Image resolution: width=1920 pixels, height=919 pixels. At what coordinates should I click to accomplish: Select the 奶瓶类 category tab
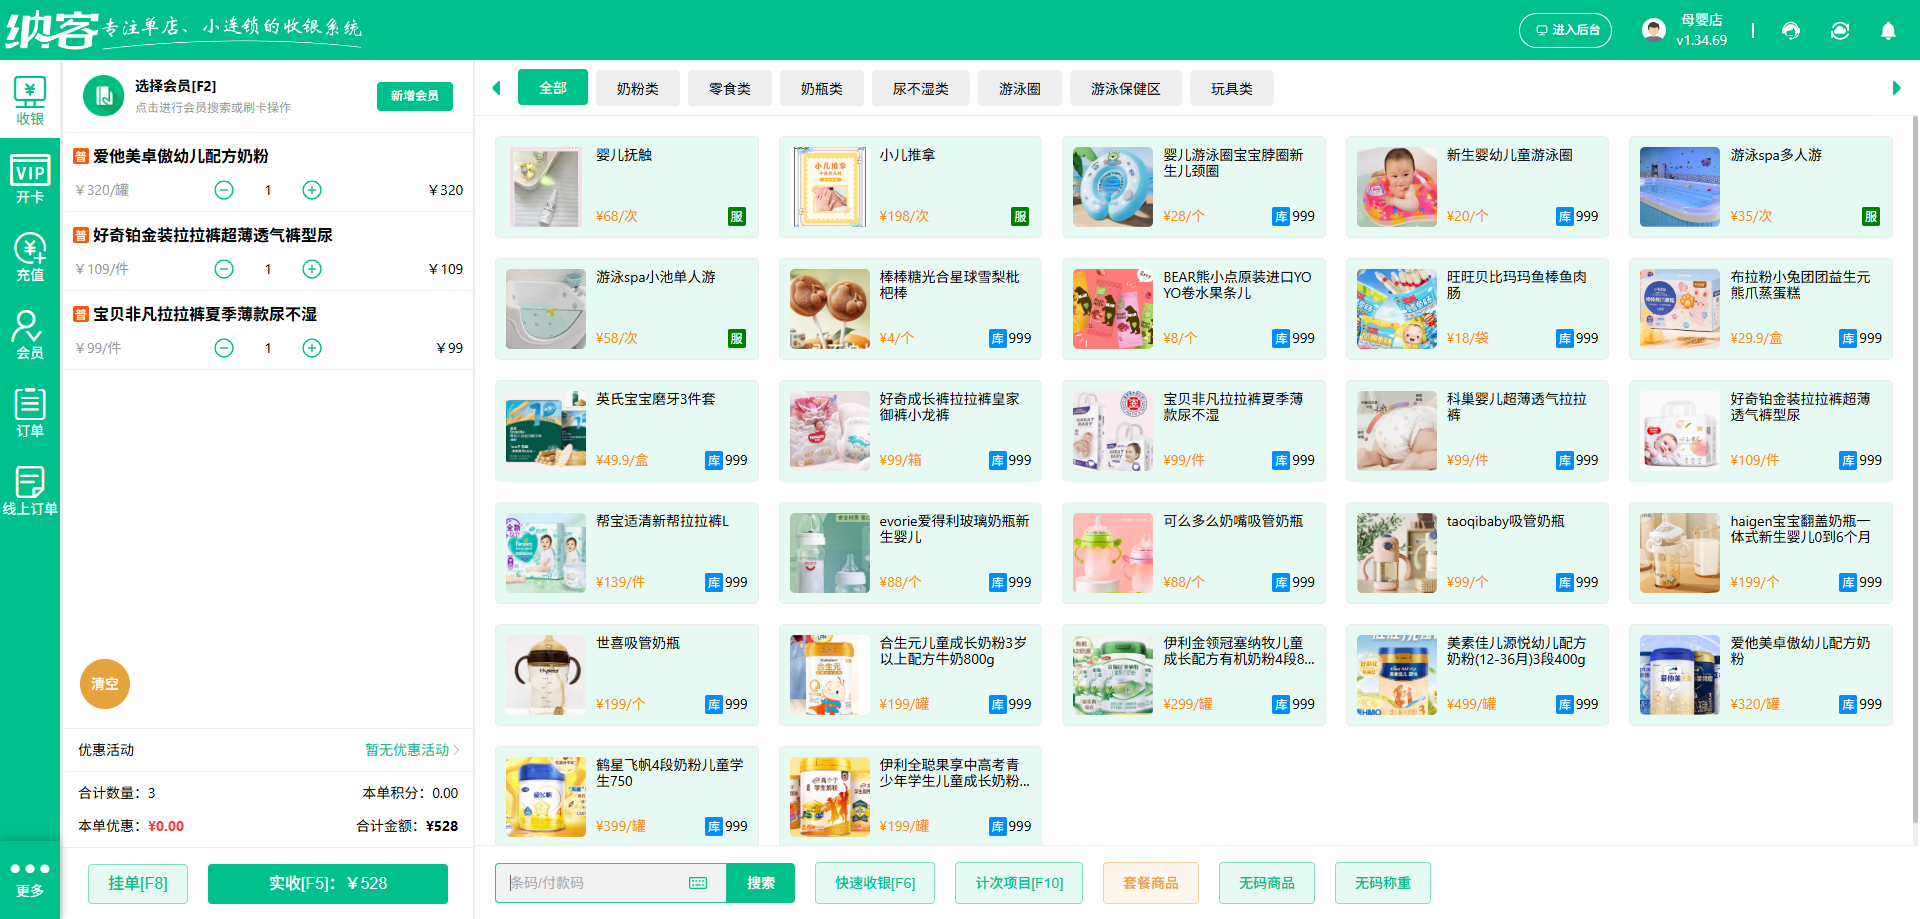point(822,89)
